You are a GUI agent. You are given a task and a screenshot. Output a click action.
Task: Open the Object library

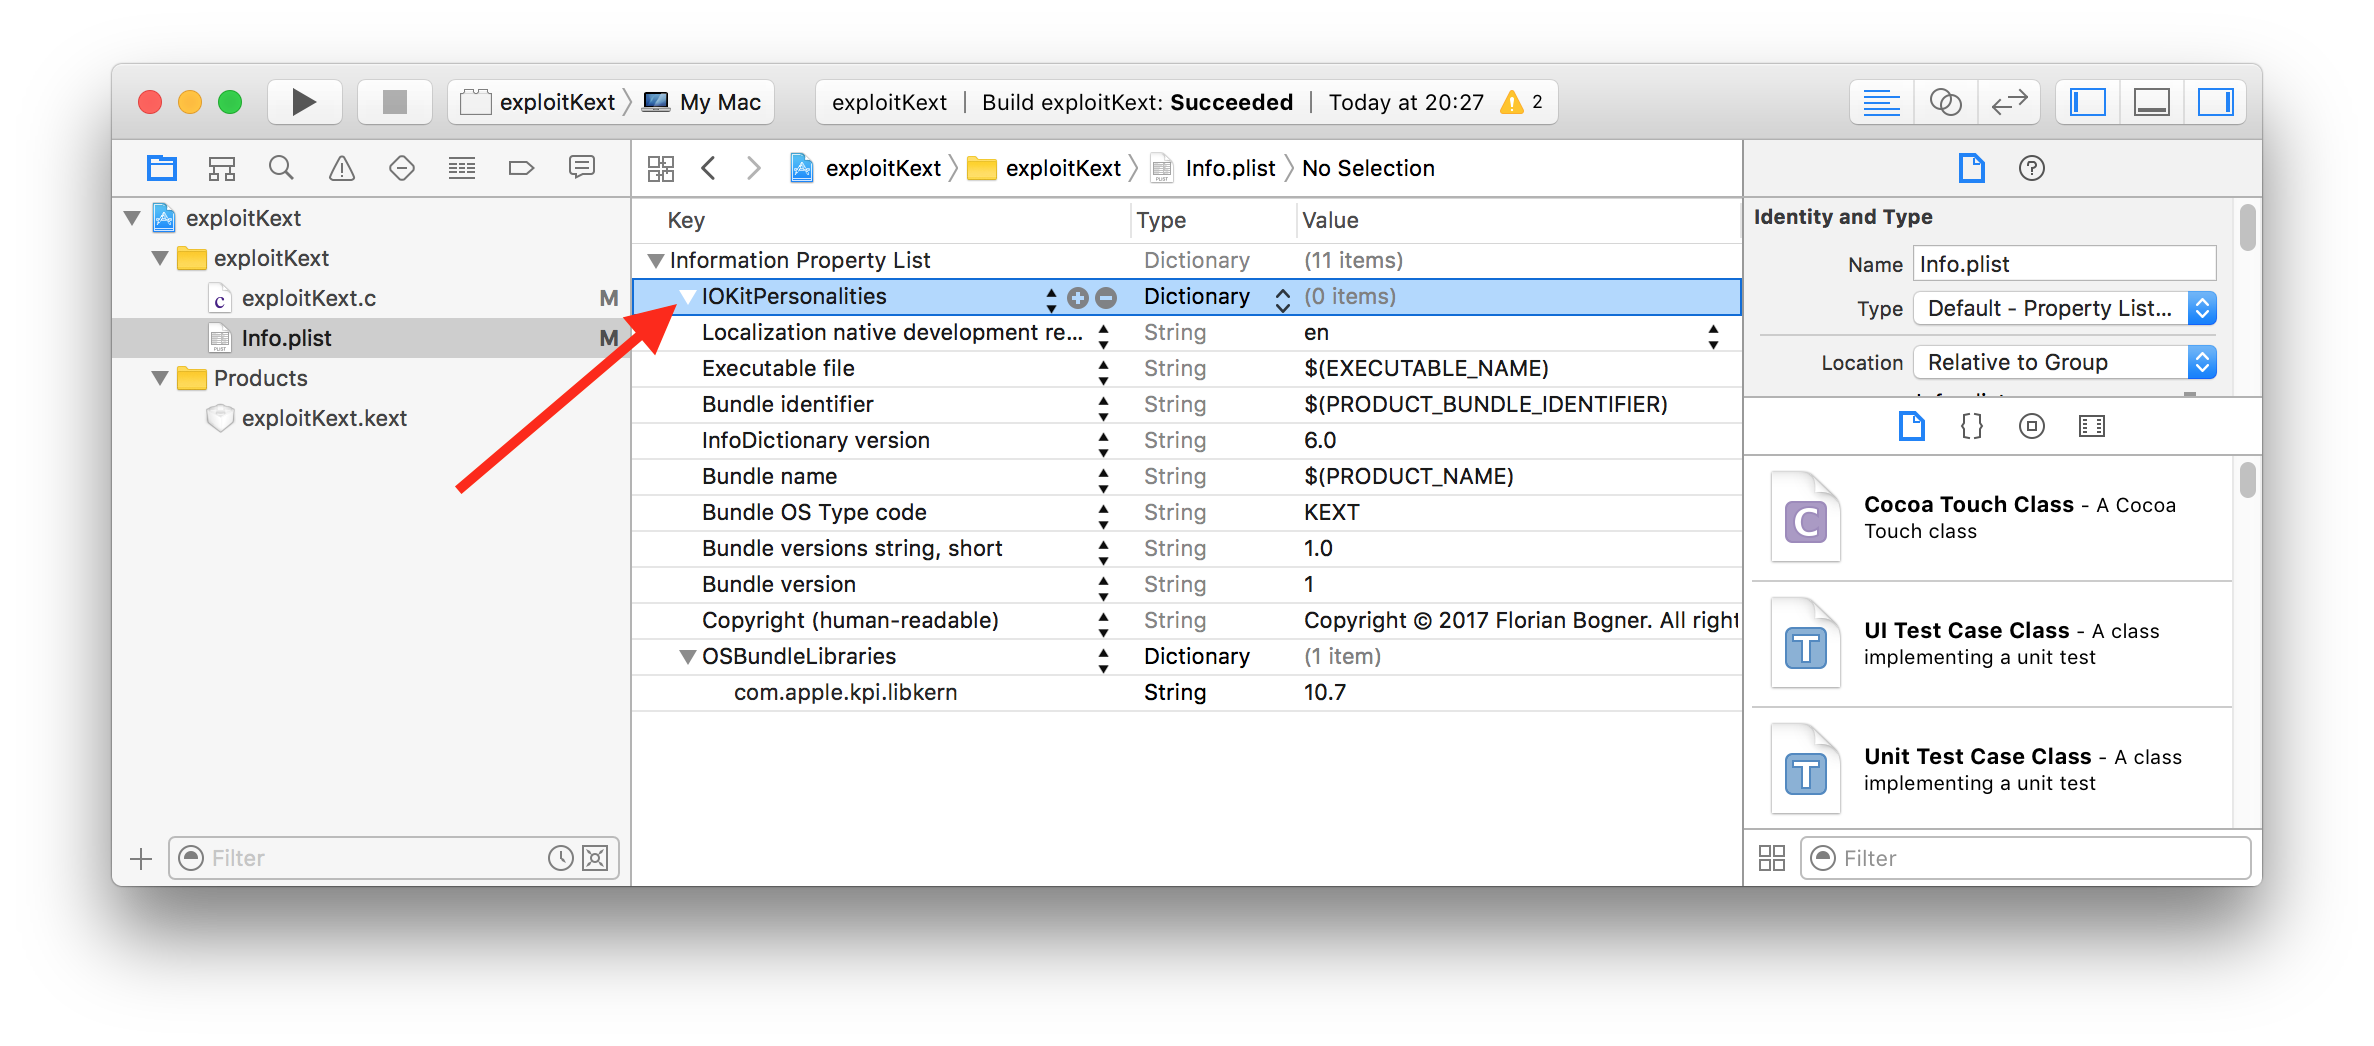2031,427
